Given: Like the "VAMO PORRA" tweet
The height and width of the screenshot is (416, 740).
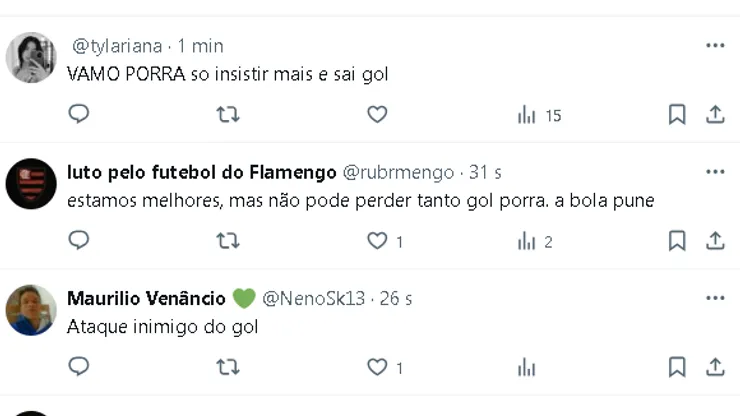Looking at the screenshot, I should coord(377,115).
